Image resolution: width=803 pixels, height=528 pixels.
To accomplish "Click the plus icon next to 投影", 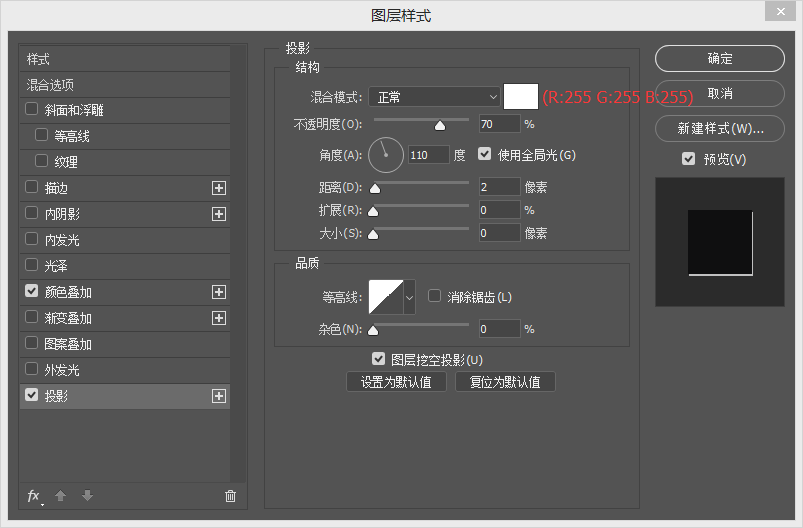I will pos(219,396).
